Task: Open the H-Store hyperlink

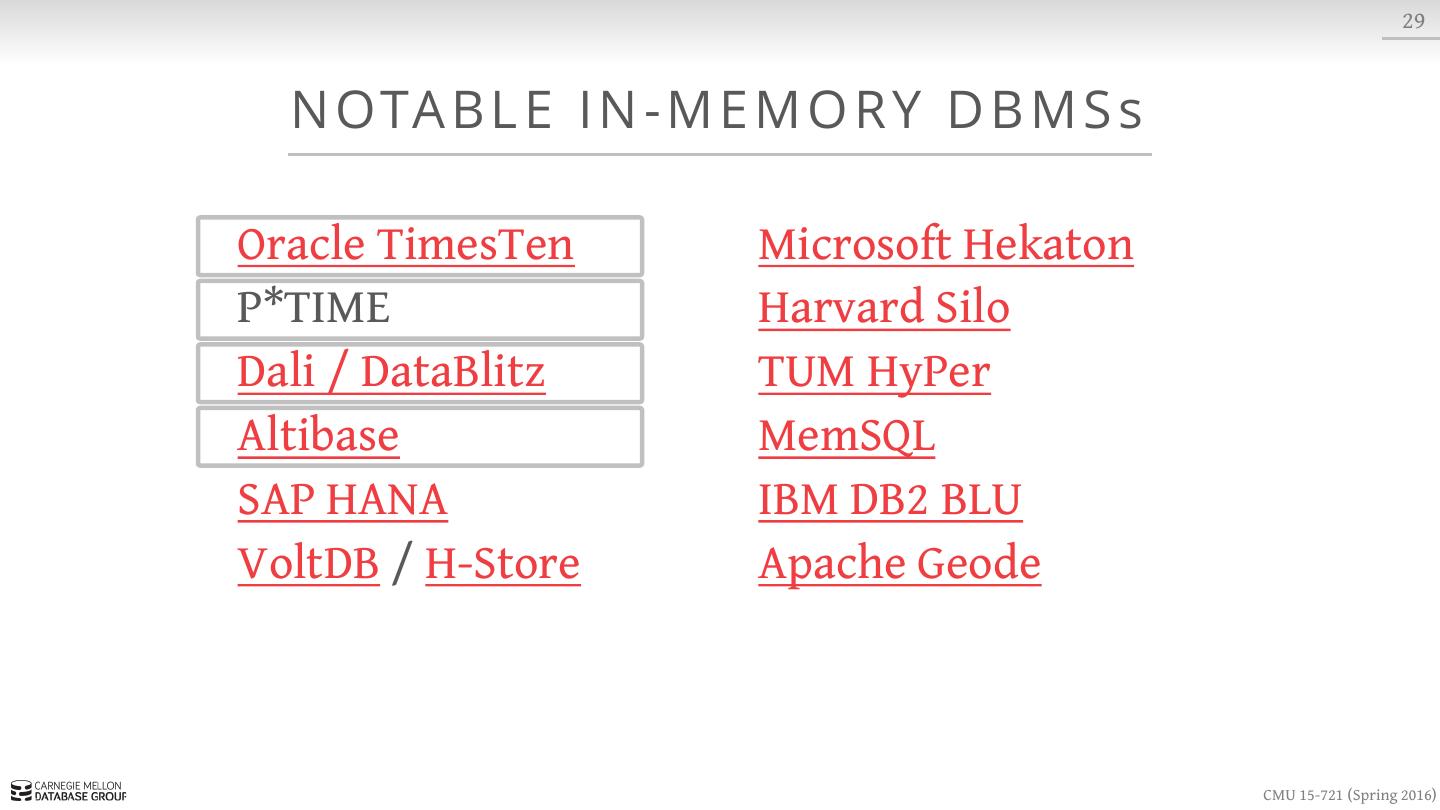Action: pos(502,564)
